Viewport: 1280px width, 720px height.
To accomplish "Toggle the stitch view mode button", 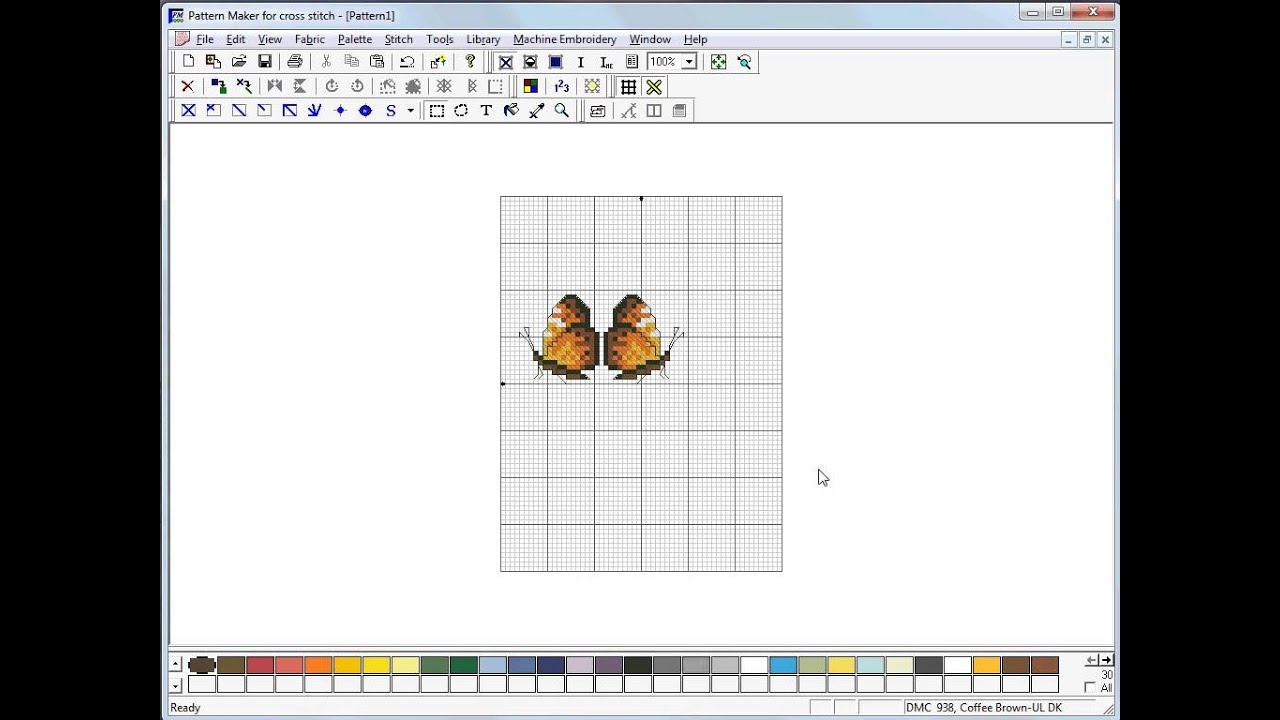I will coord(505,62).
